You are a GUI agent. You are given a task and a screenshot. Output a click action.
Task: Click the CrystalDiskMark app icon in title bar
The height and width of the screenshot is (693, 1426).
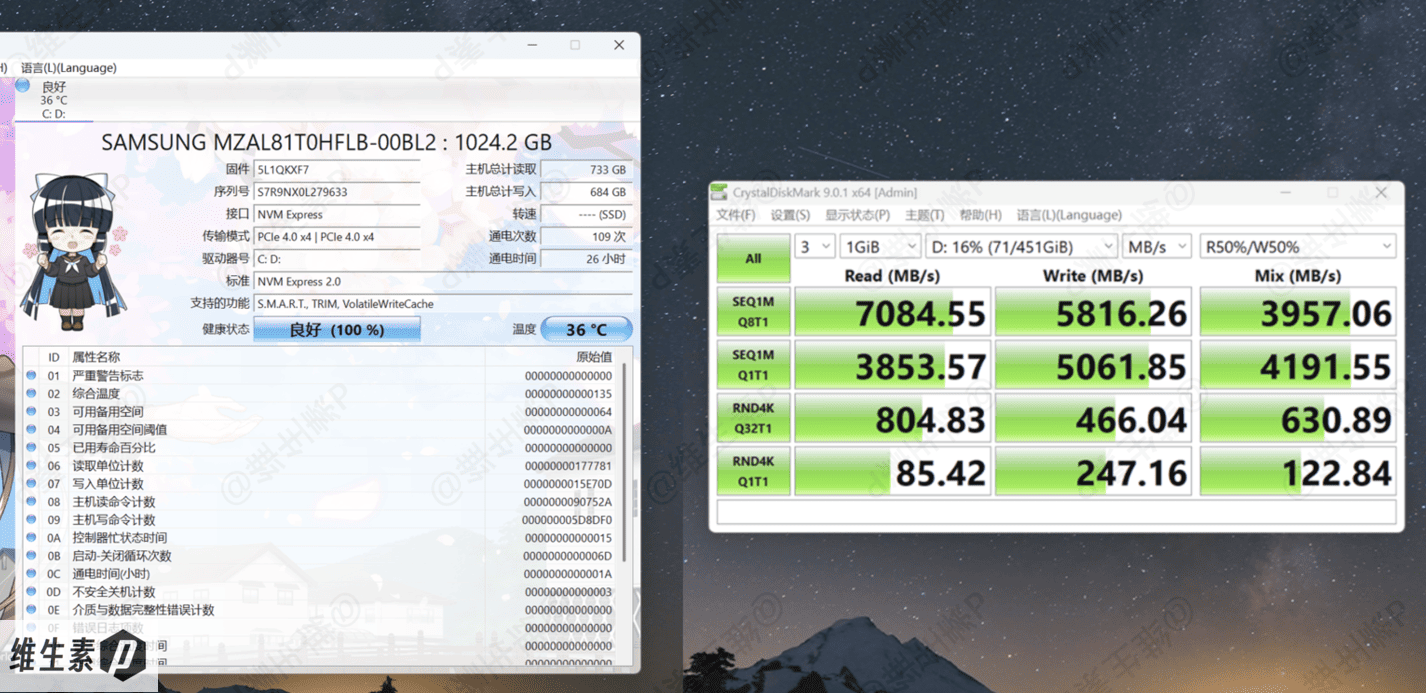[718, 193]
